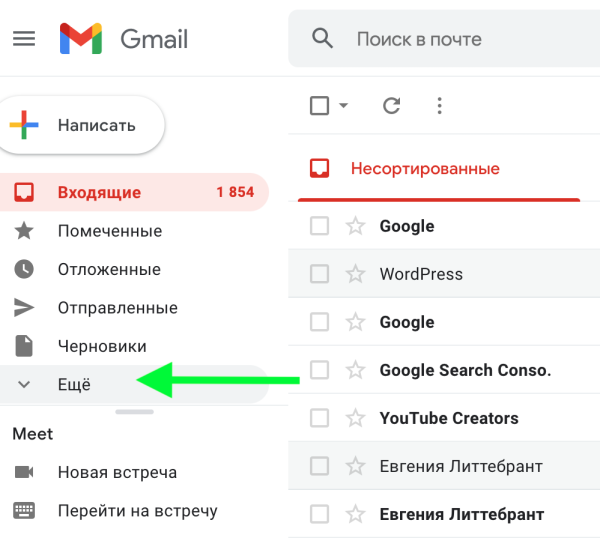Open the select-all dropdown arrow
The height and width of the screenshot is (538, 600).
tap(343, 106)
